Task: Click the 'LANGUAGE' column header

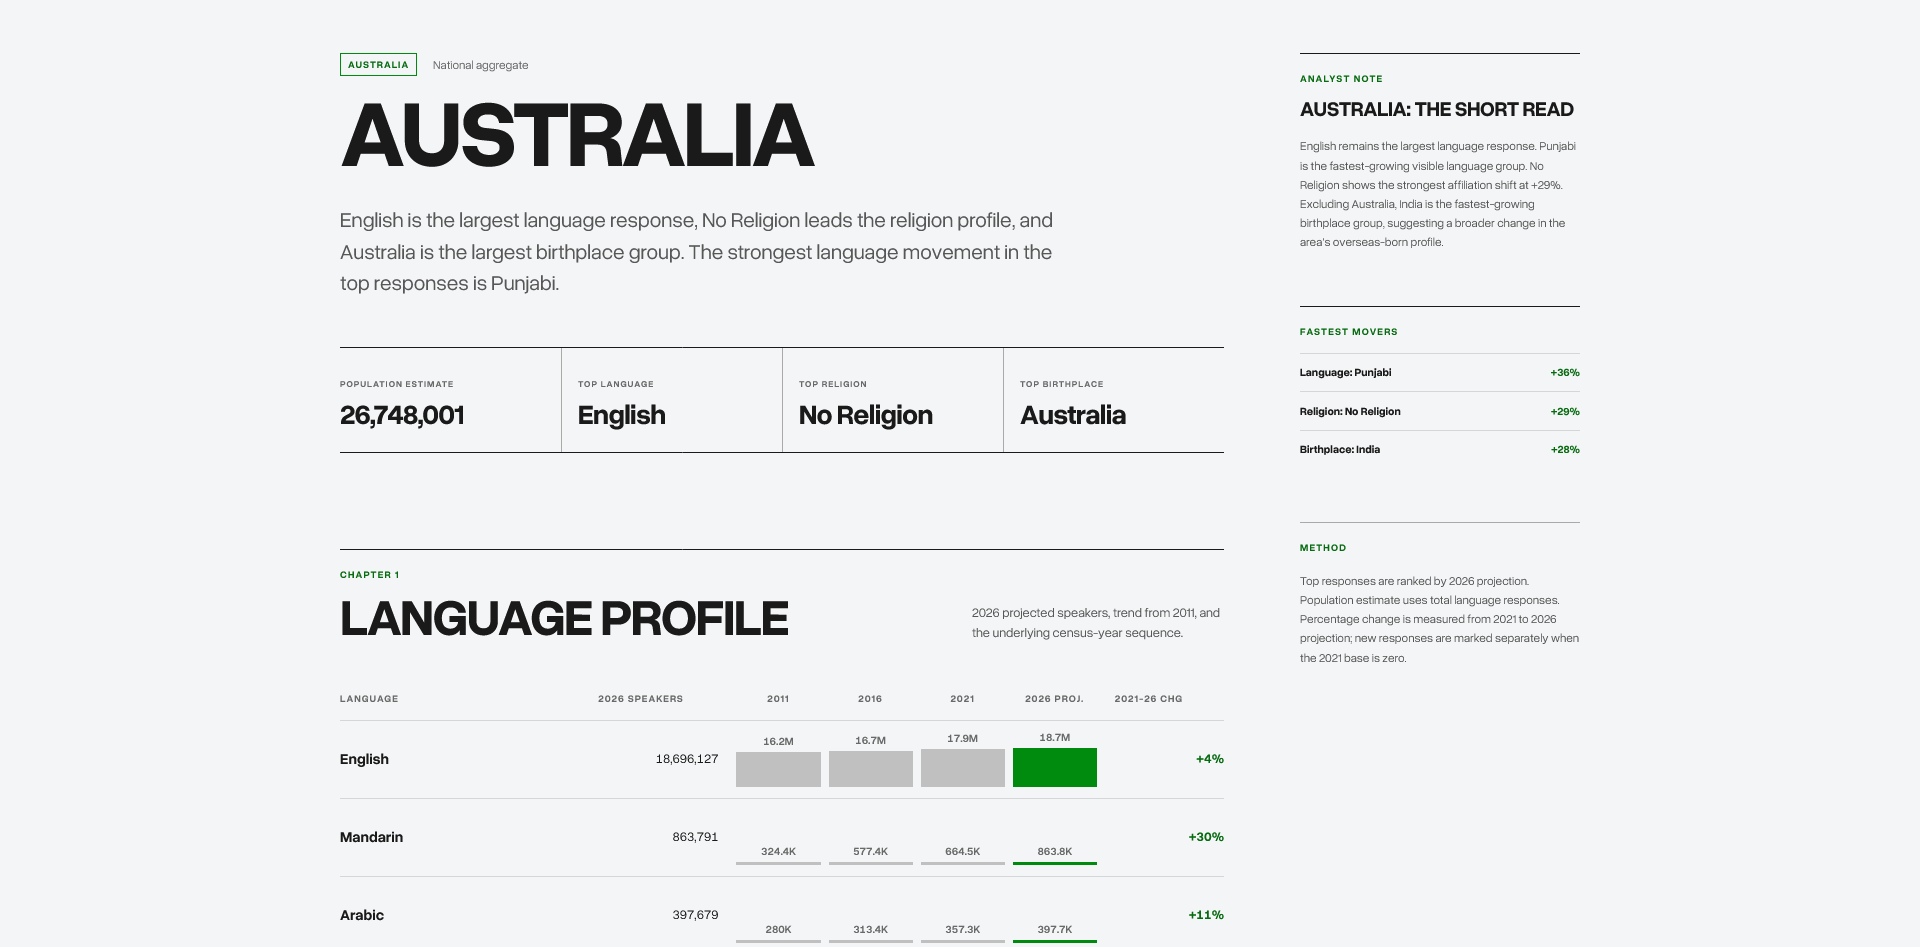Action: coord(369,698)
